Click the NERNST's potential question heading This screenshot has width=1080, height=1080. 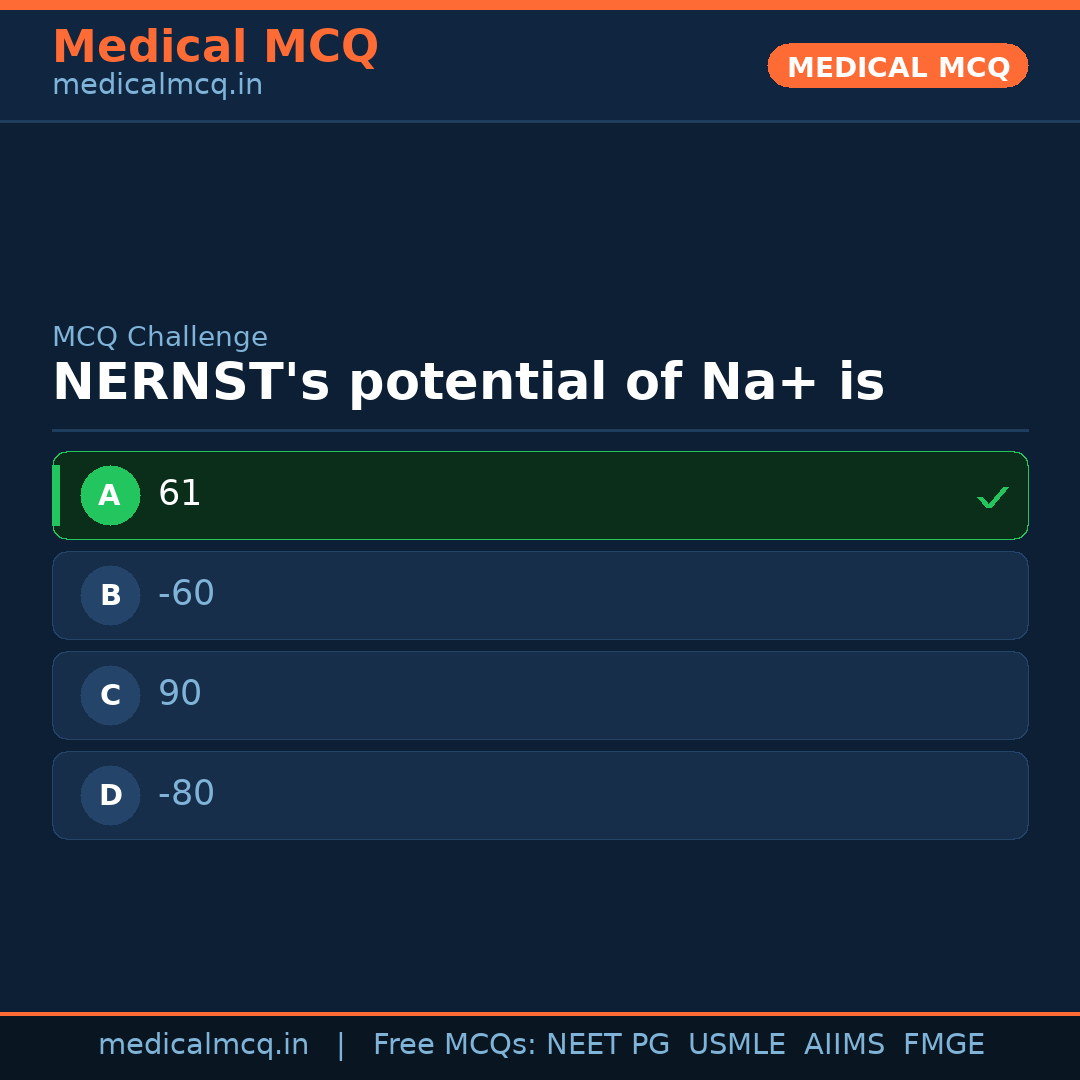pos(468,383)
